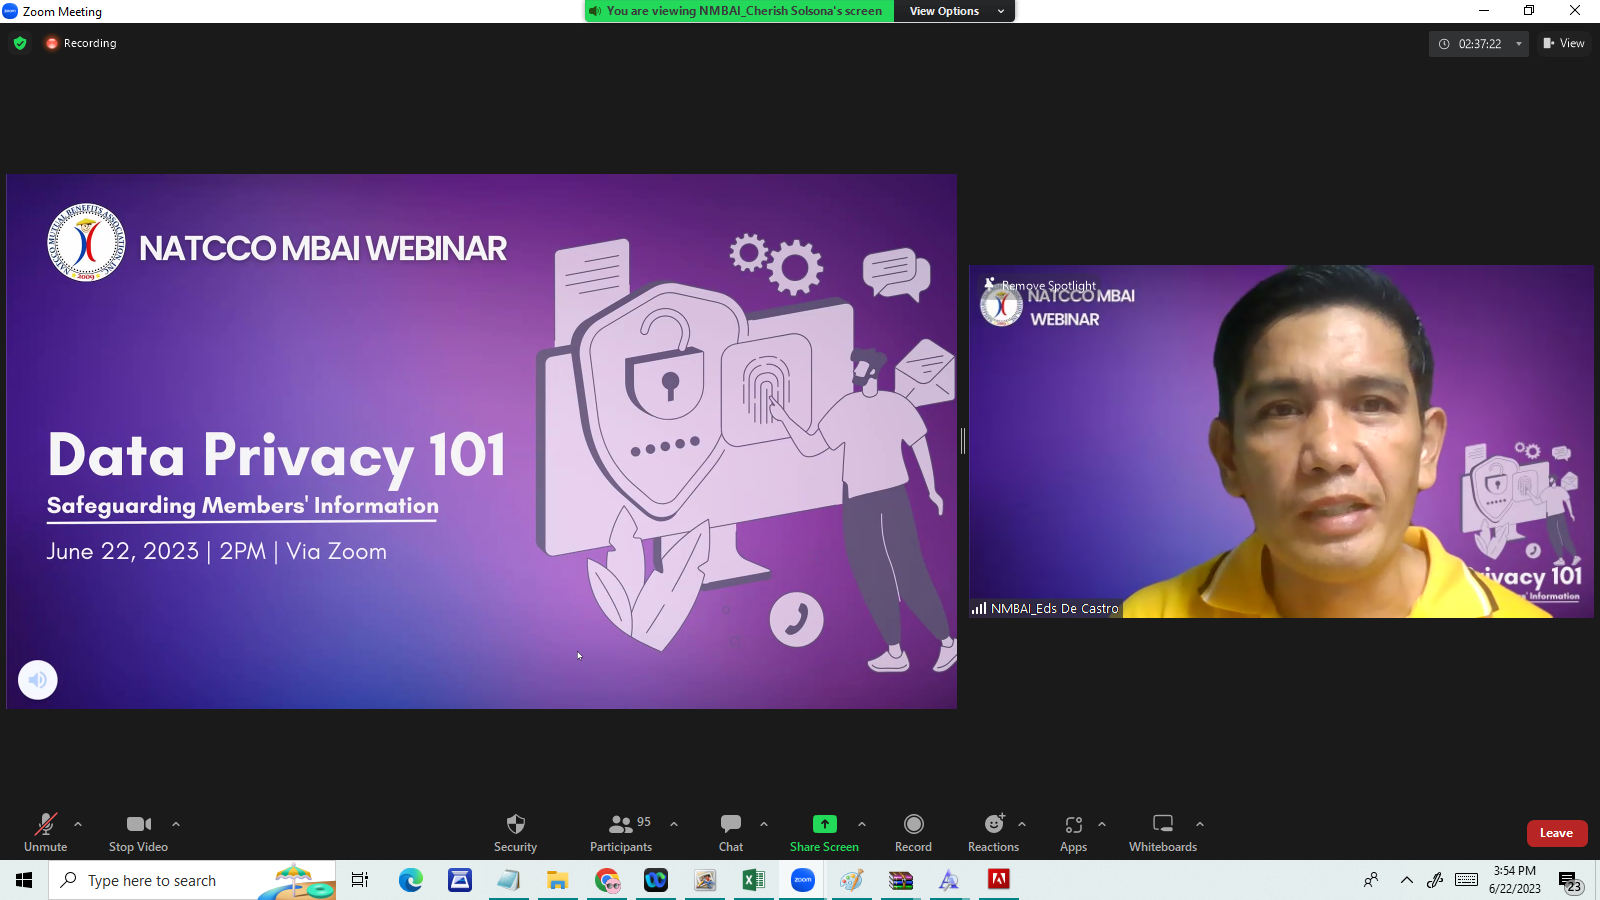Leave the meeting
Image resolution: width=1600 pixels, height=900 pixels.
click(1557, 833)
